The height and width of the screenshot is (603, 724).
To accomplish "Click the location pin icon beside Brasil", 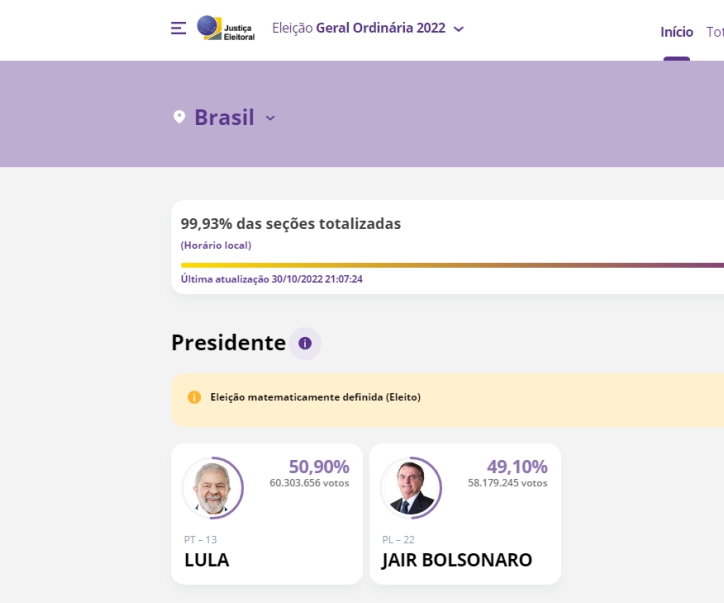I will click(179, 117).
